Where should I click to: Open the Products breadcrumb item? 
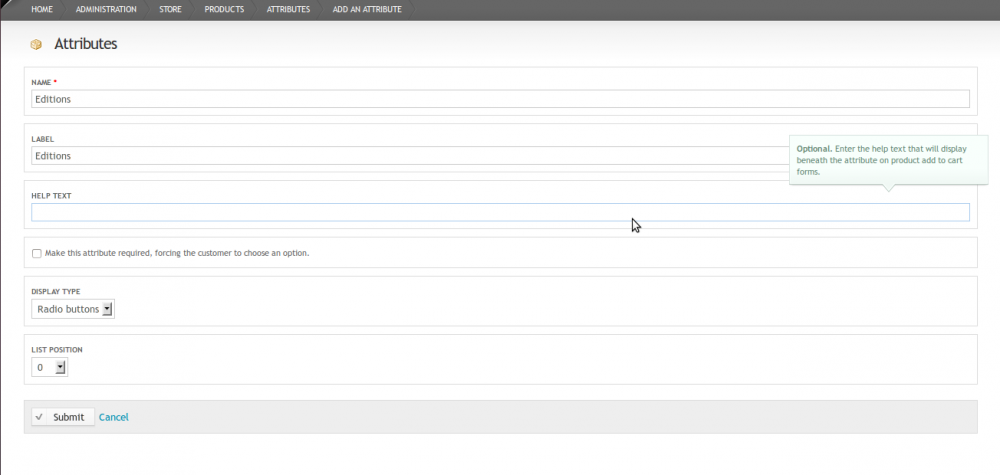224,9
